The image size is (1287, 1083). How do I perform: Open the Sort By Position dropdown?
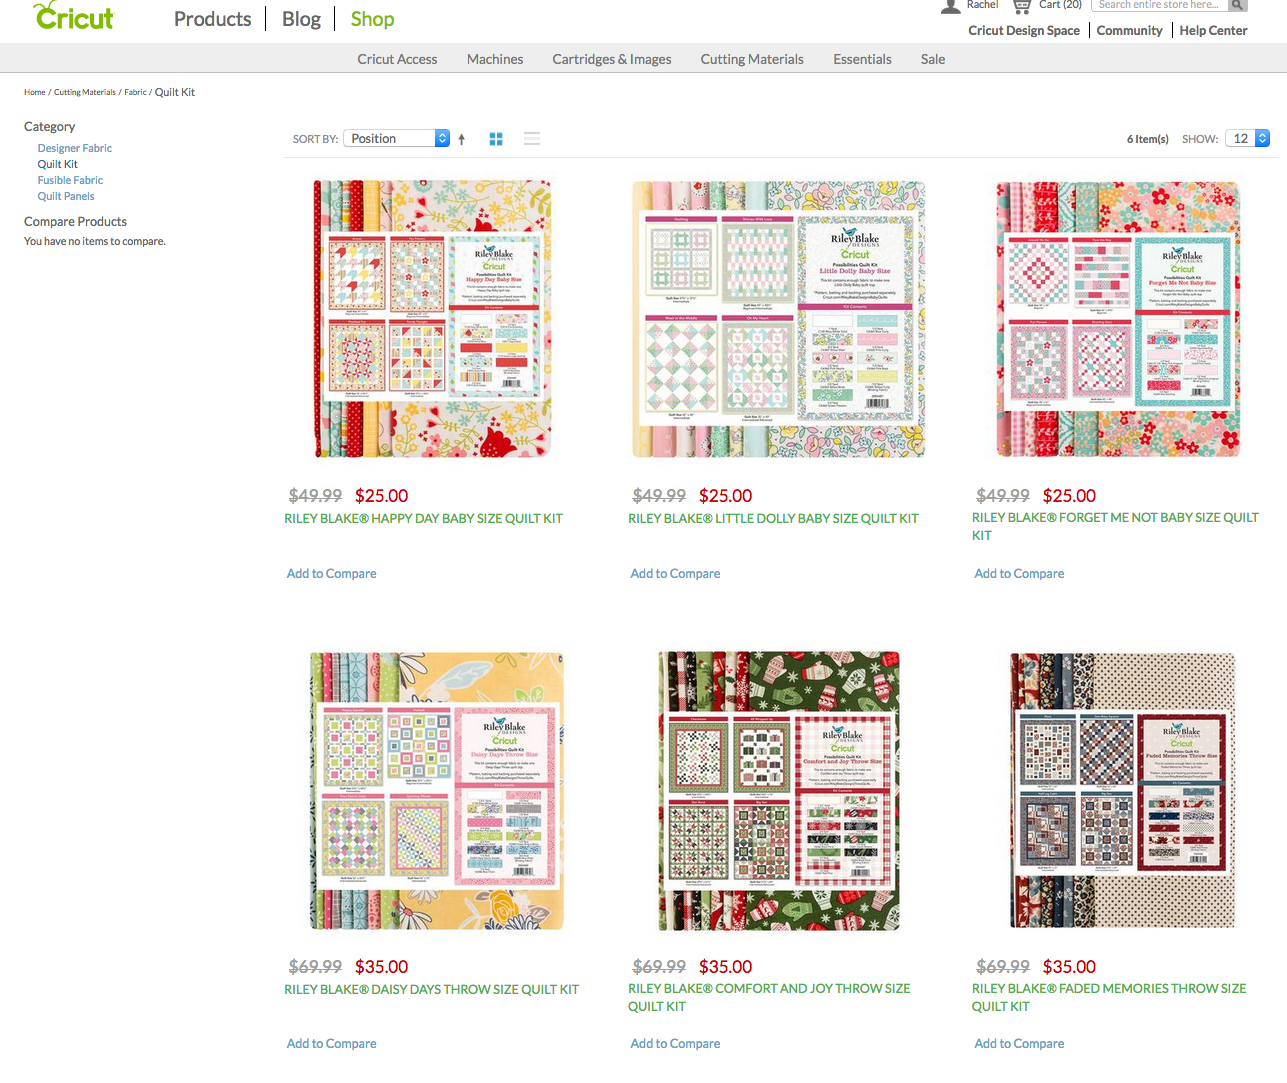point(396,139)
